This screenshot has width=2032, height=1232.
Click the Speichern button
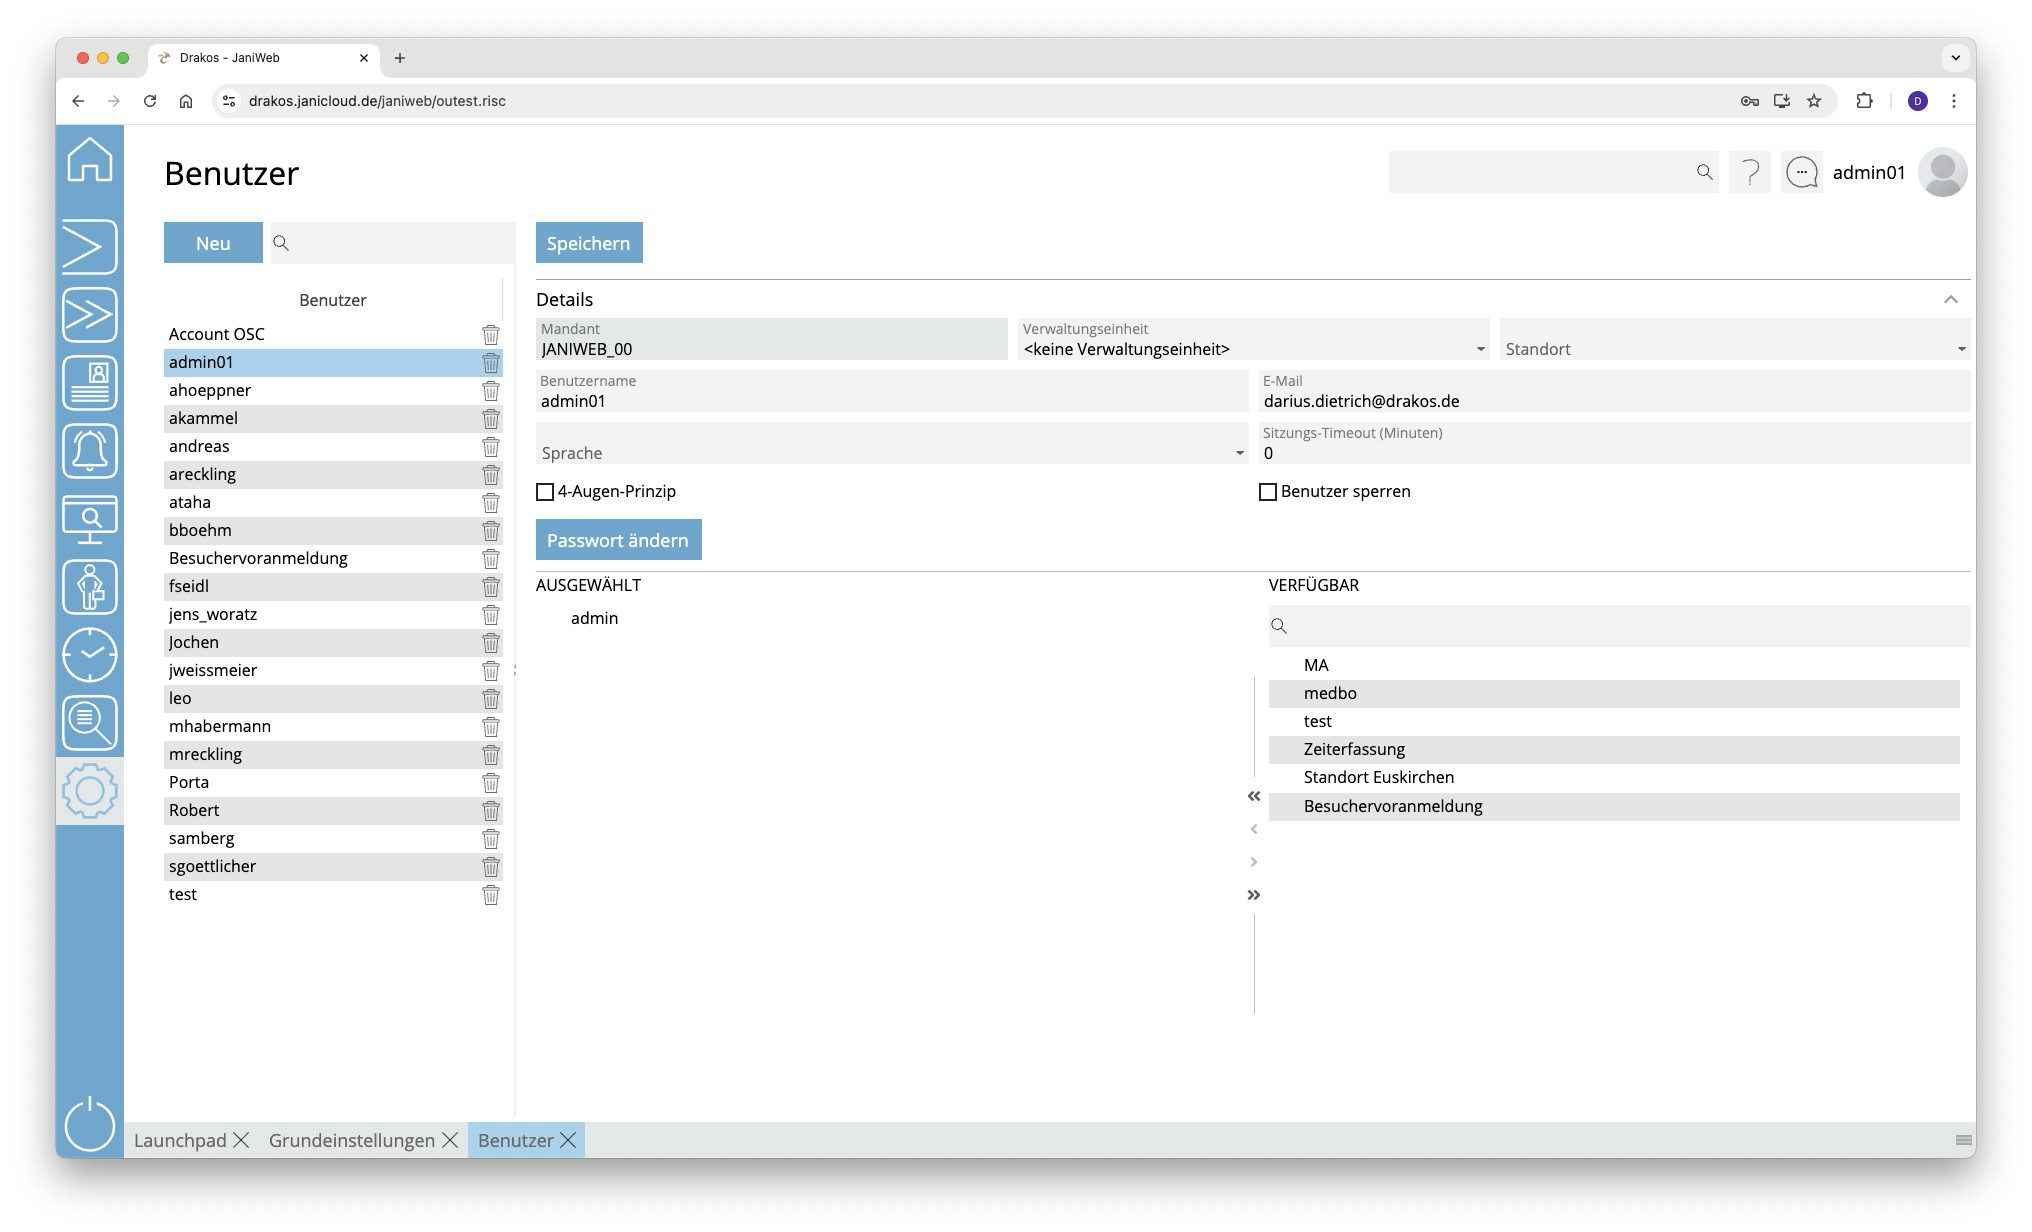tap(589, 243)
